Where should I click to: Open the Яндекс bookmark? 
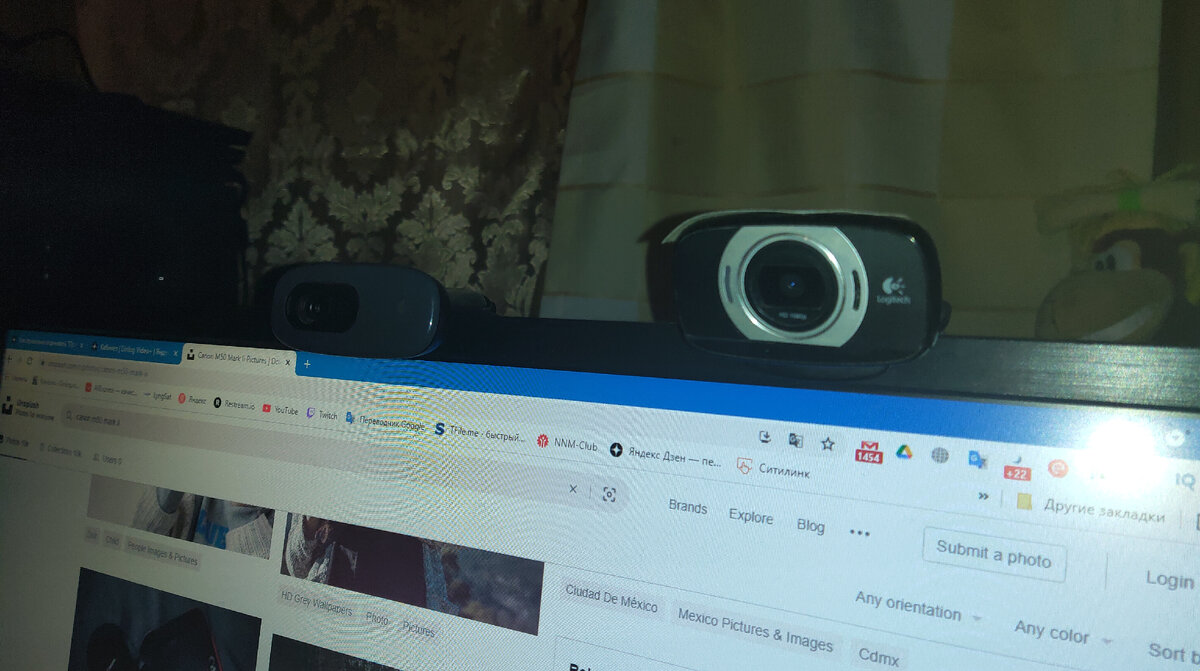point(193,399)
